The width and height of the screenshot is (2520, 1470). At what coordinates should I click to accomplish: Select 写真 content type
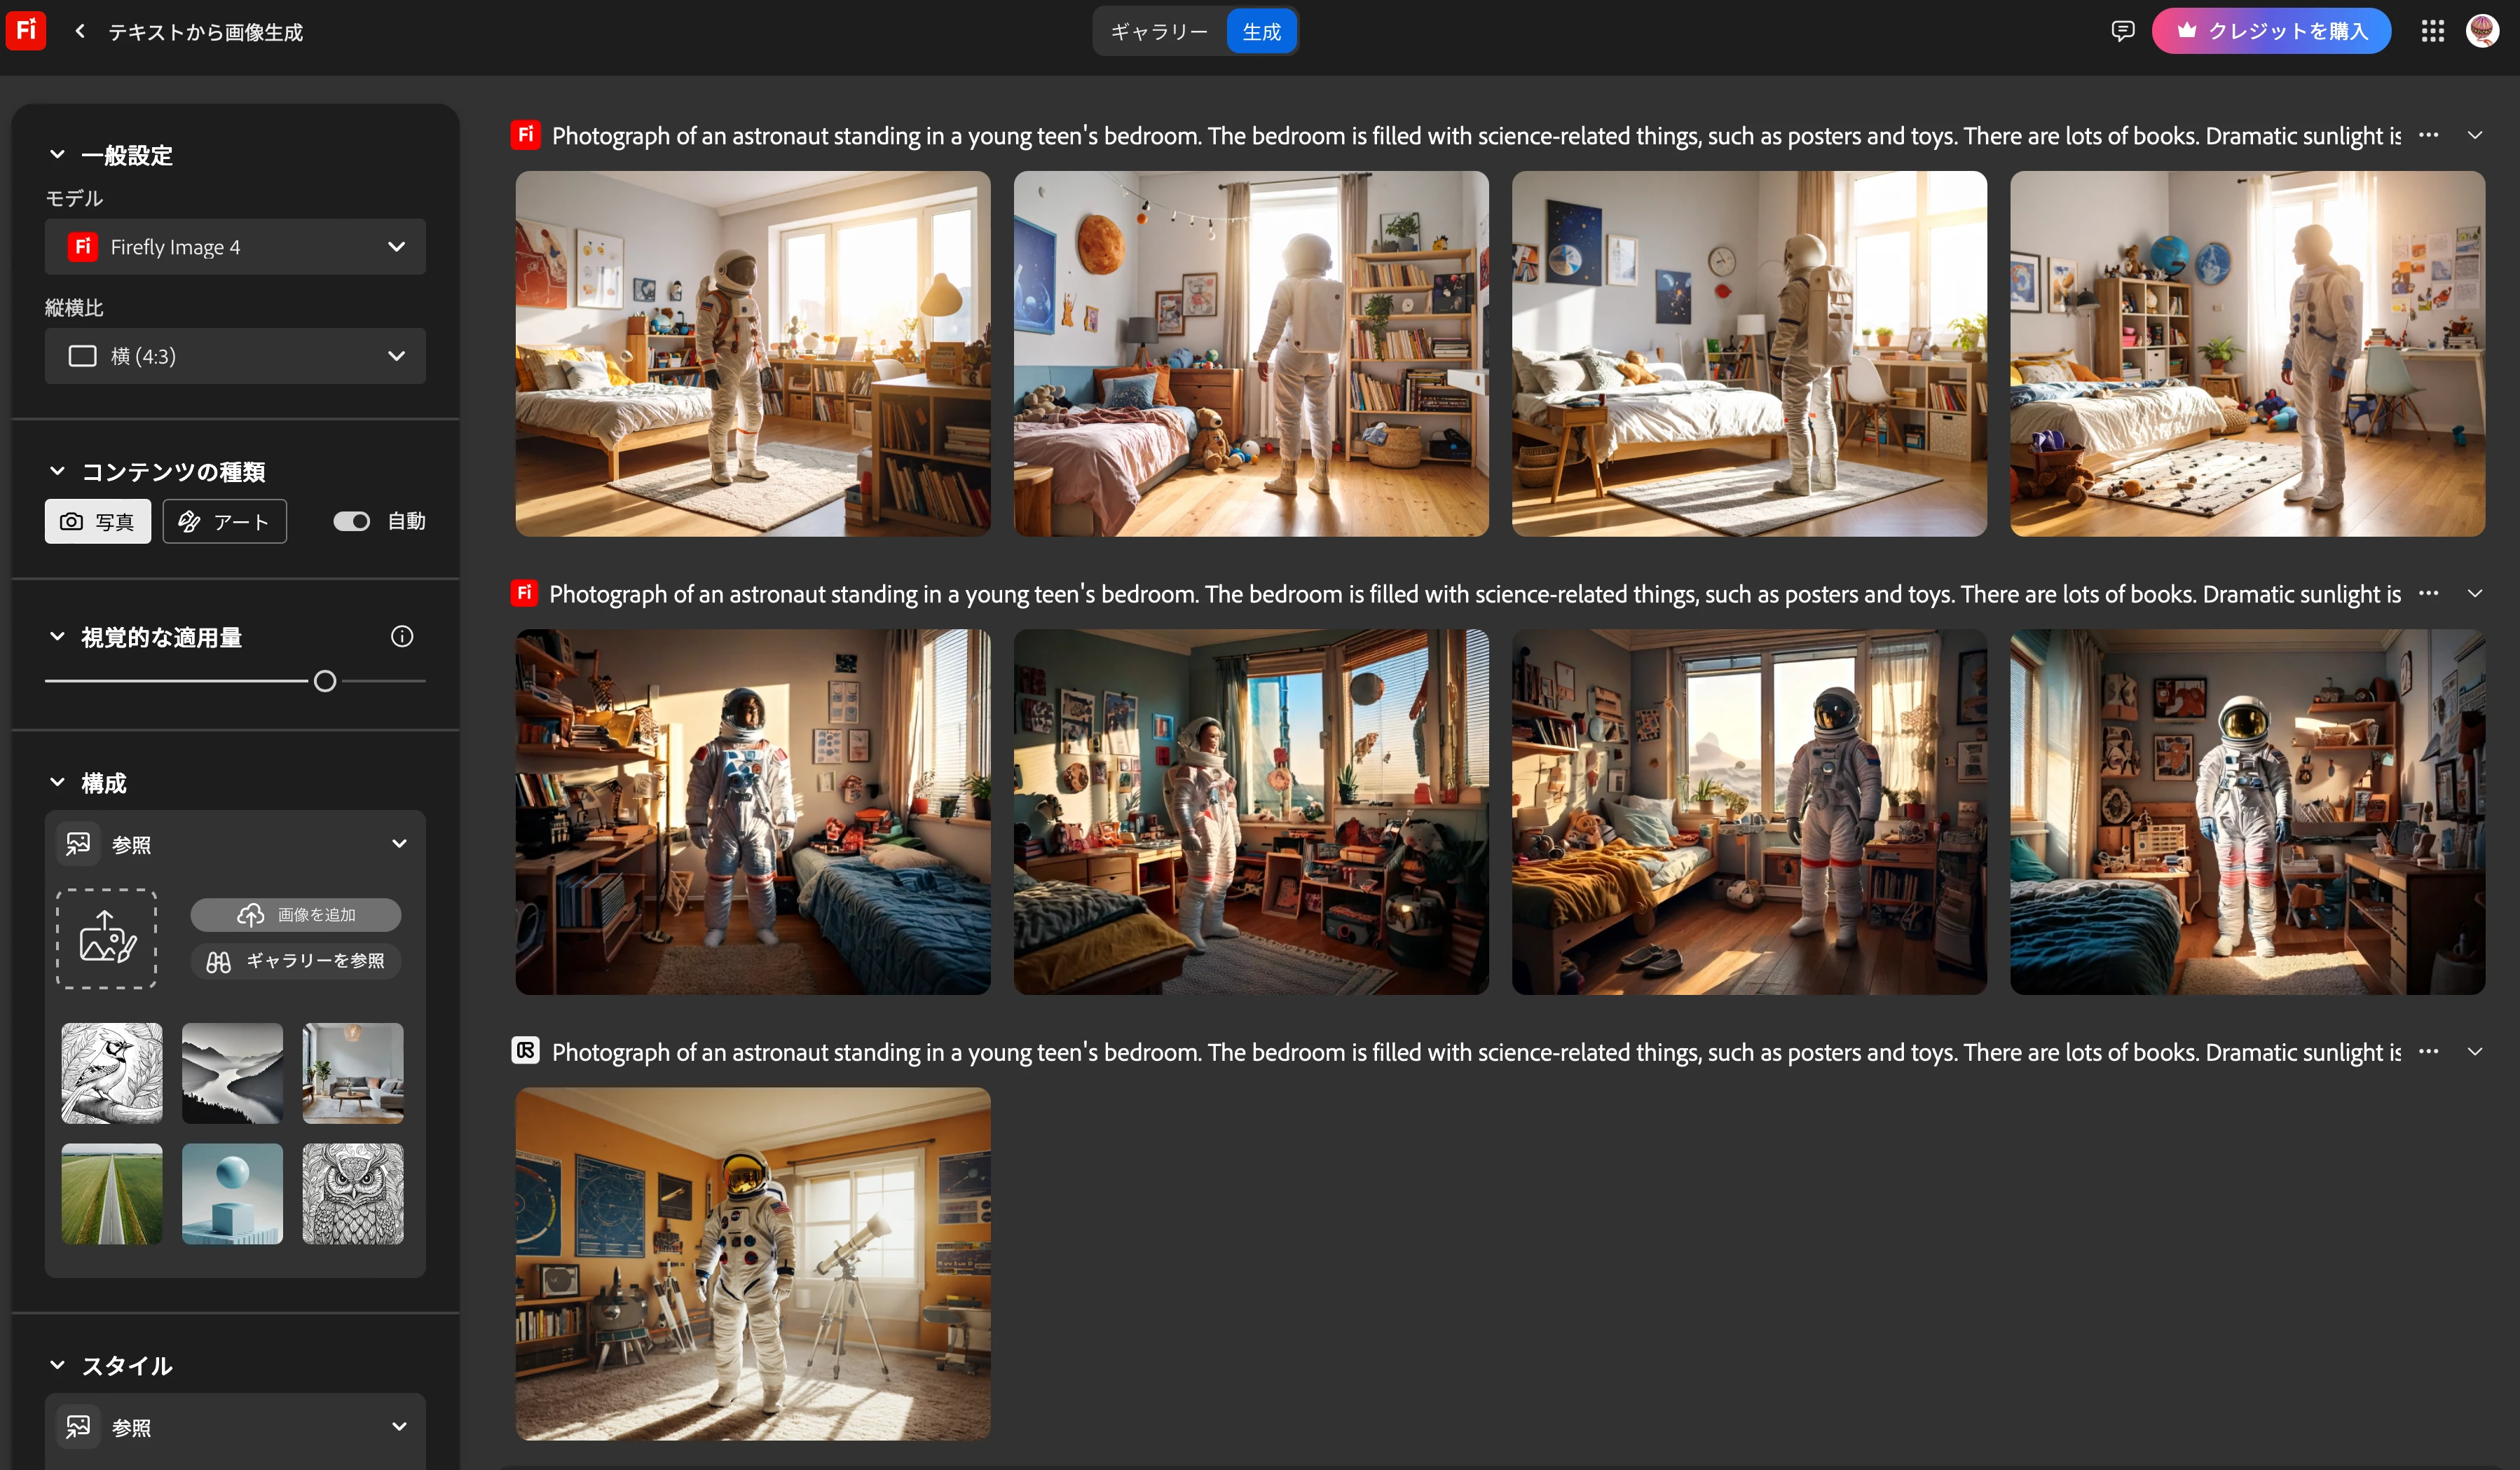[x=98, y=521]
